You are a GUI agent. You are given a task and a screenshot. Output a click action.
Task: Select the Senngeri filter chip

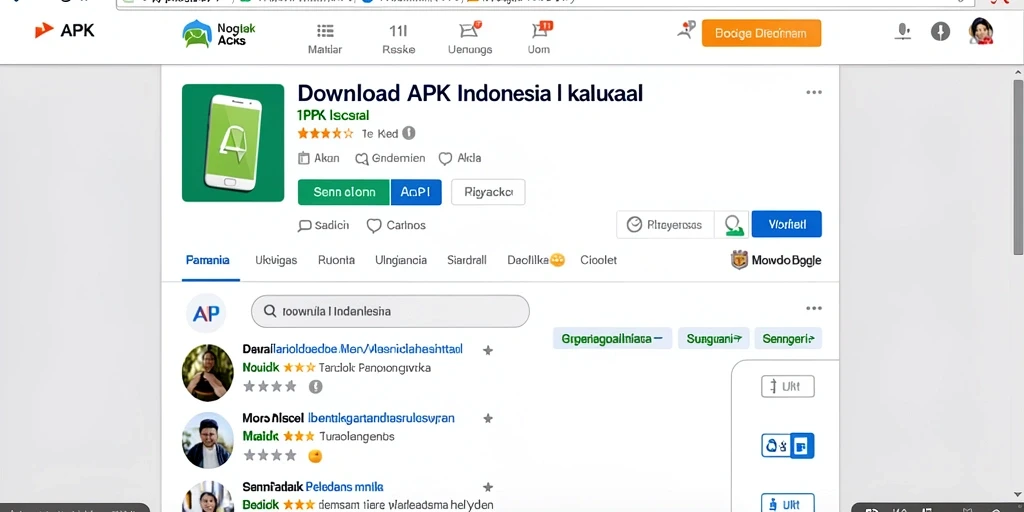(x=788, y=339)
